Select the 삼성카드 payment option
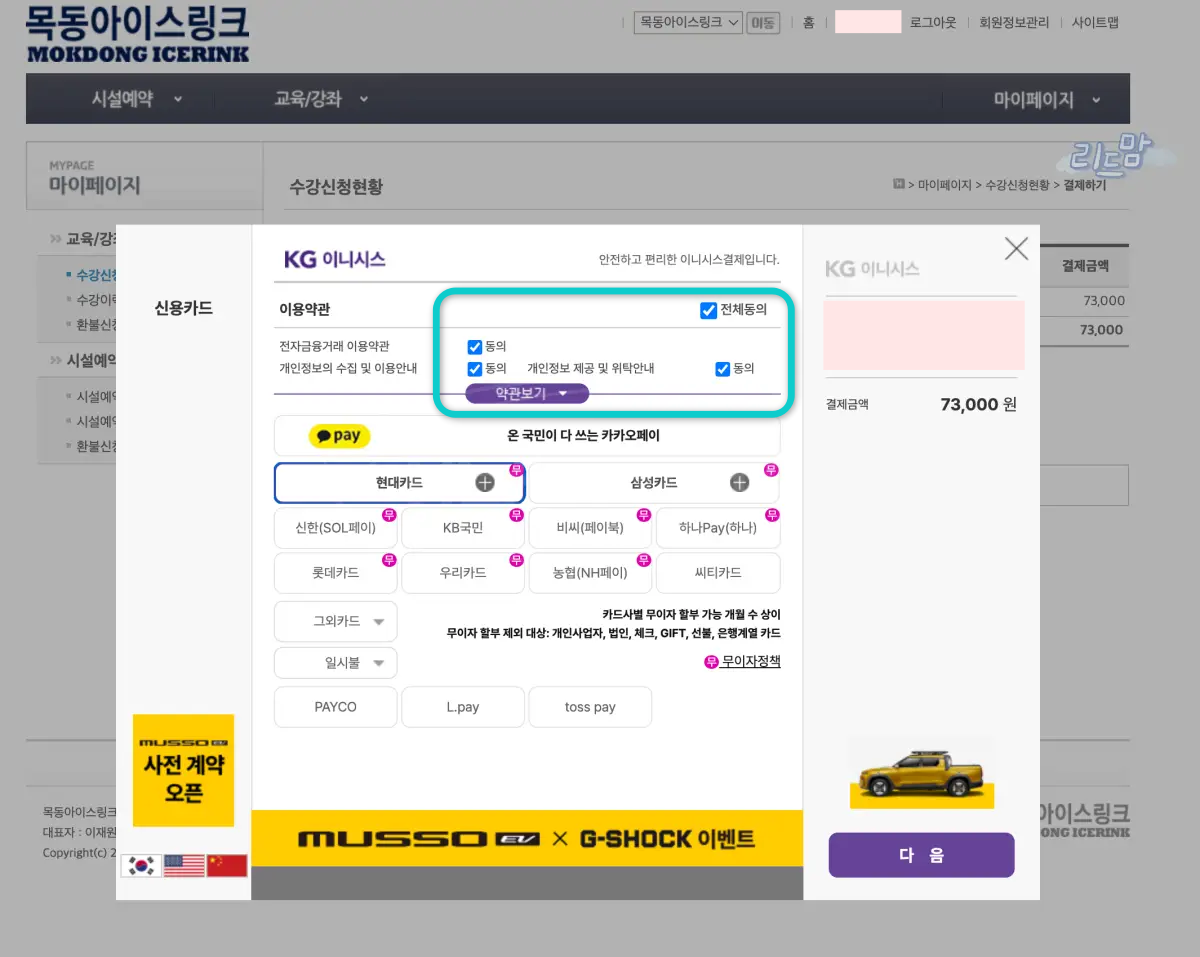 tap(654, 483)
